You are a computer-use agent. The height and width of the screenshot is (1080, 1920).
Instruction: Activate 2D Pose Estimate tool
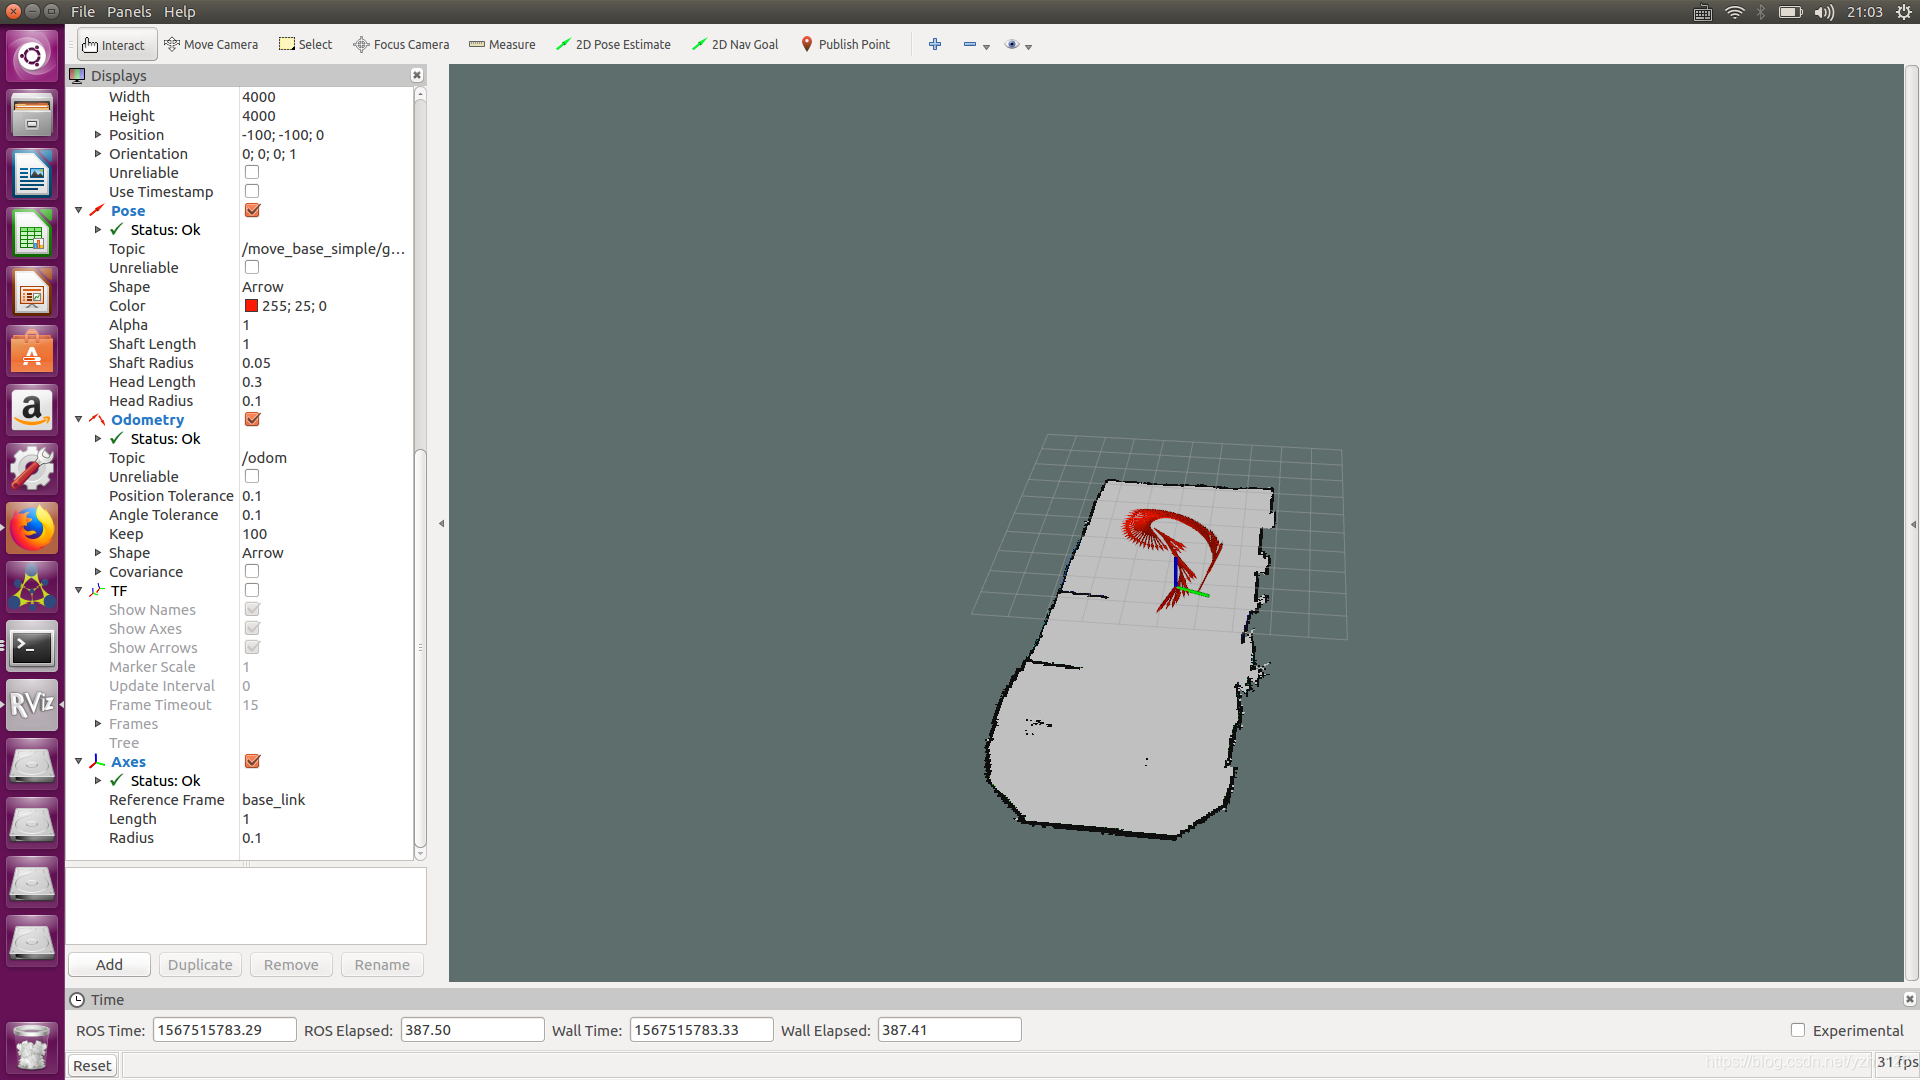(x=613, y=45)
